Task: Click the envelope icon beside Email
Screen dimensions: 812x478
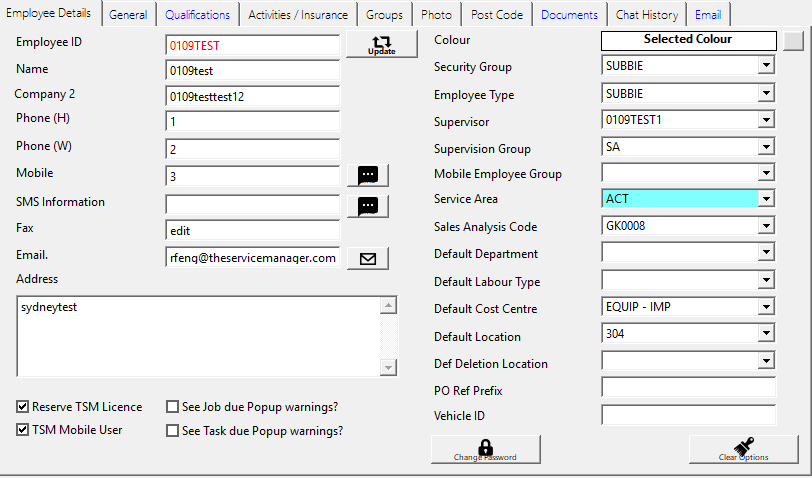Action: tap(367, 258)
